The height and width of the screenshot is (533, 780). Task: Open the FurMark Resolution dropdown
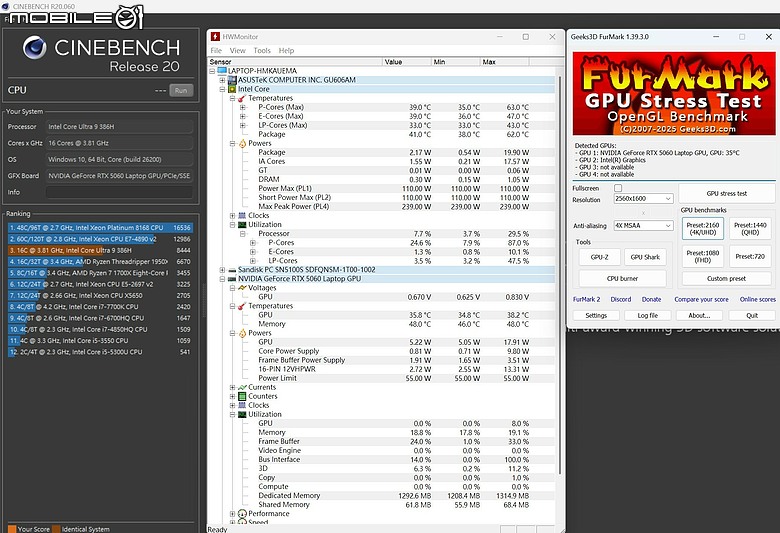click(643, 199)
